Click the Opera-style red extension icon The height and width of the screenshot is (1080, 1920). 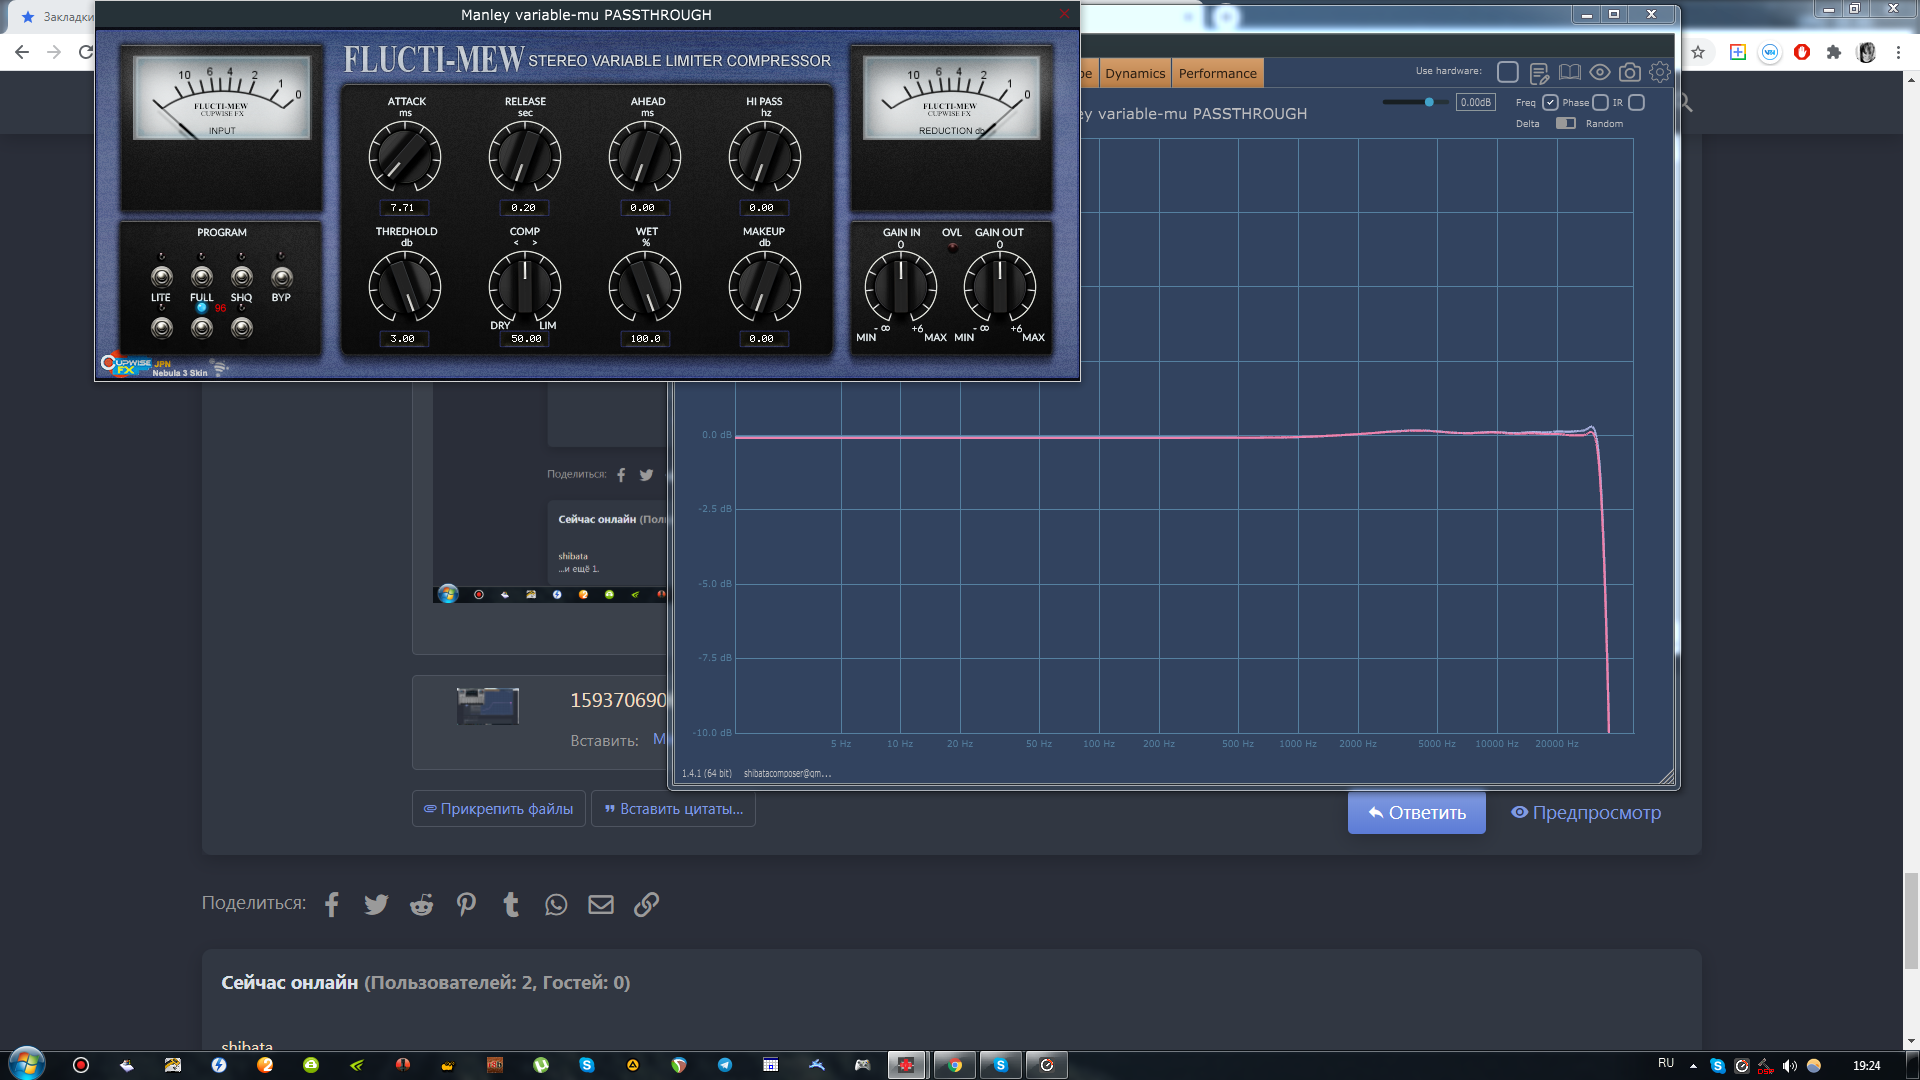(1802, 52)
